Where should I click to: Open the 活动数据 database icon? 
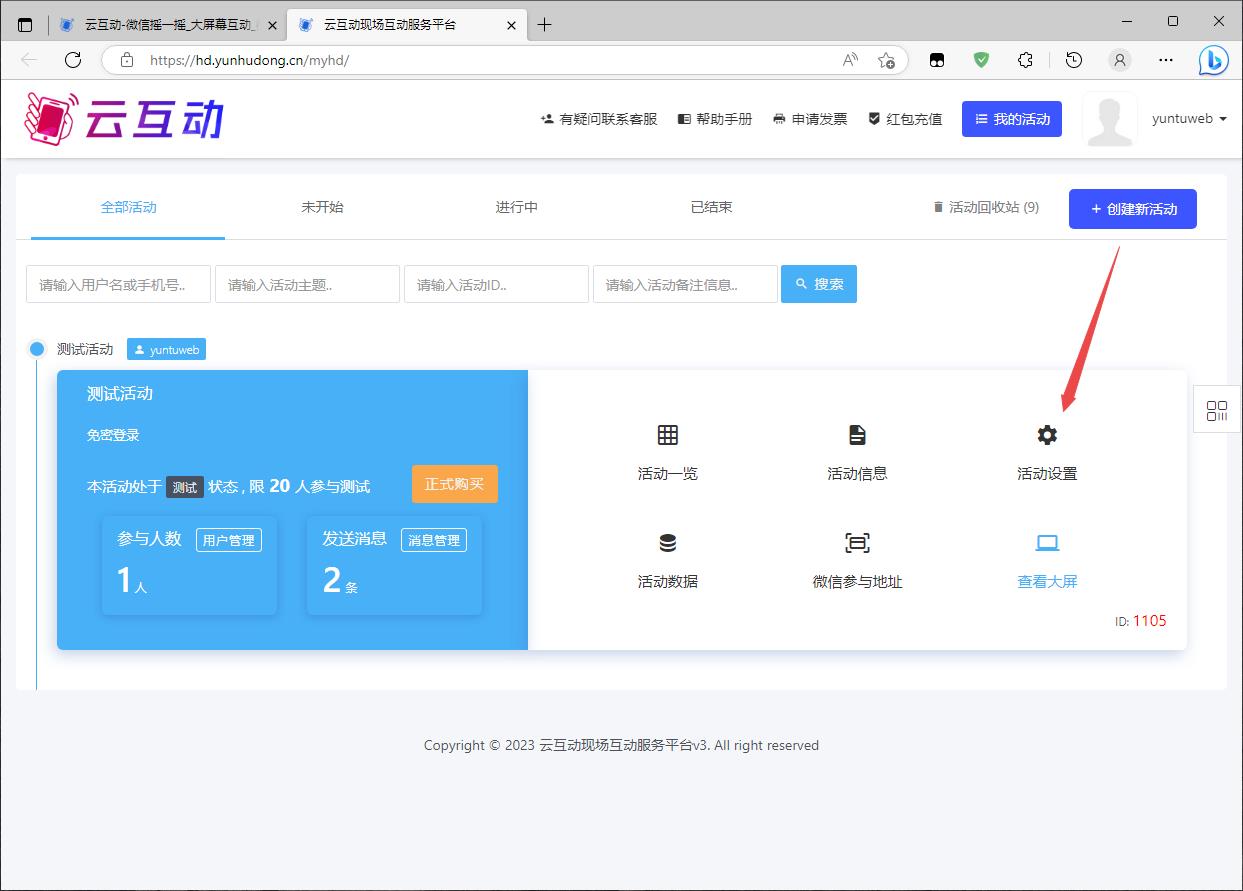point(667,543)
